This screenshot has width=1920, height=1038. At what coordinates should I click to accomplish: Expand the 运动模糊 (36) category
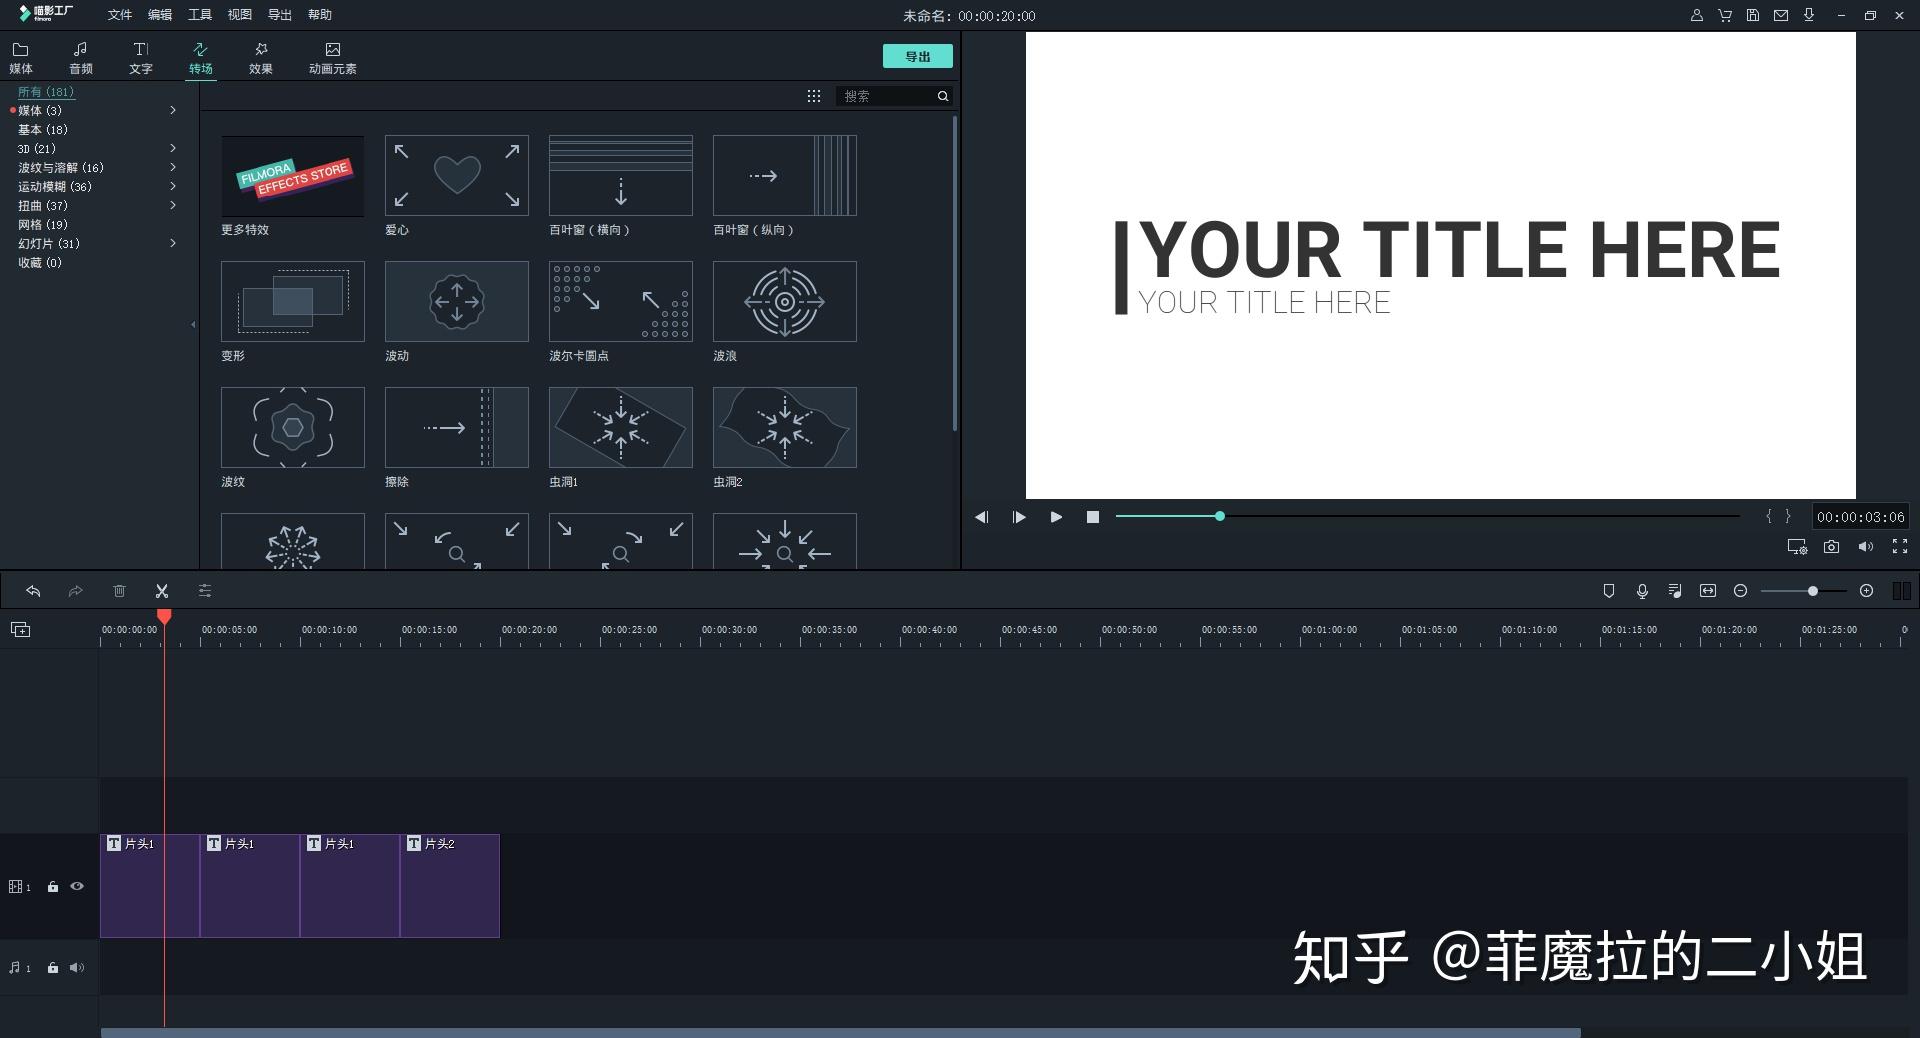click(x=173, y=186)
